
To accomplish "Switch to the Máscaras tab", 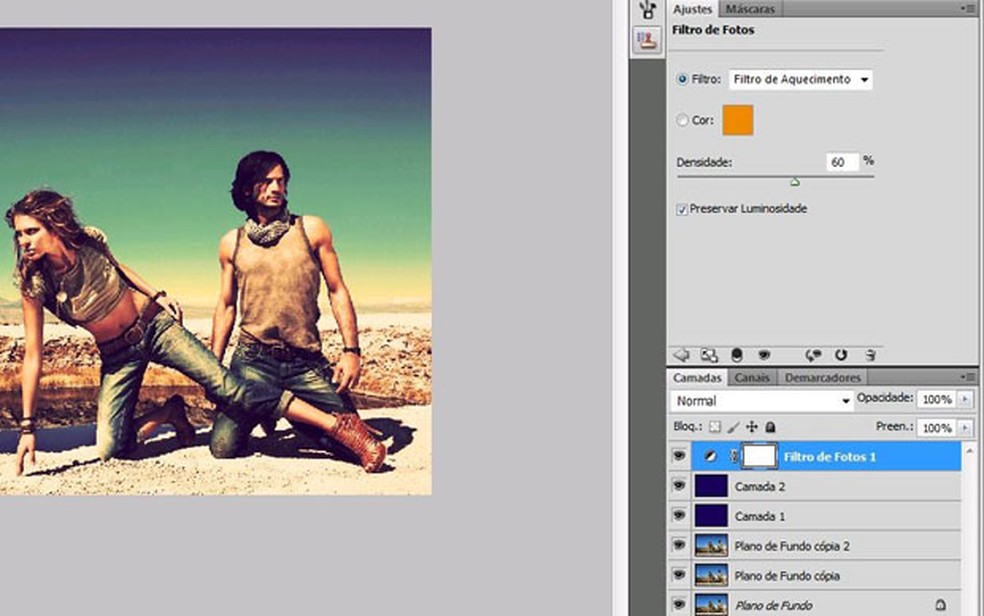I will pos(749,9).
